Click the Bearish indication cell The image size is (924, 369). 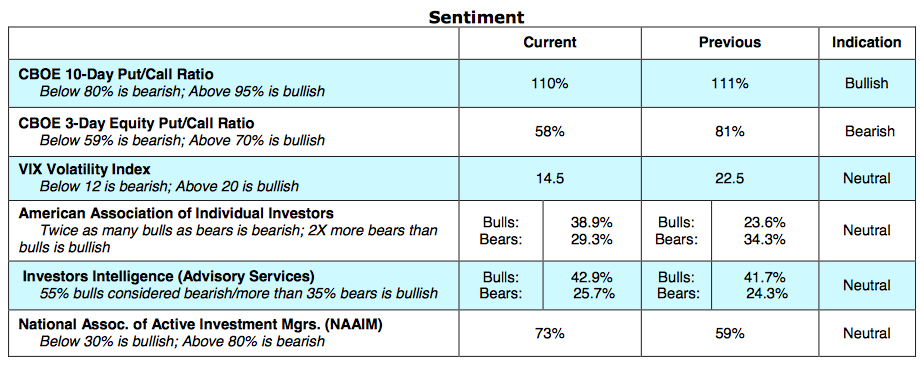click(x=869, y=131)
